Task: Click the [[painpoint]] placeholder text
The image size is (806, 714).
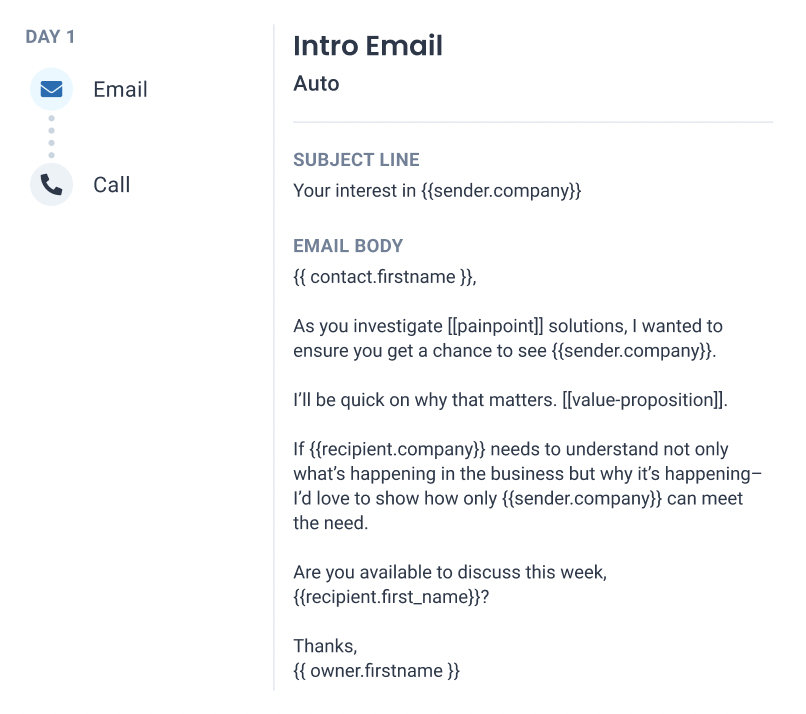Action: (495, 326)
